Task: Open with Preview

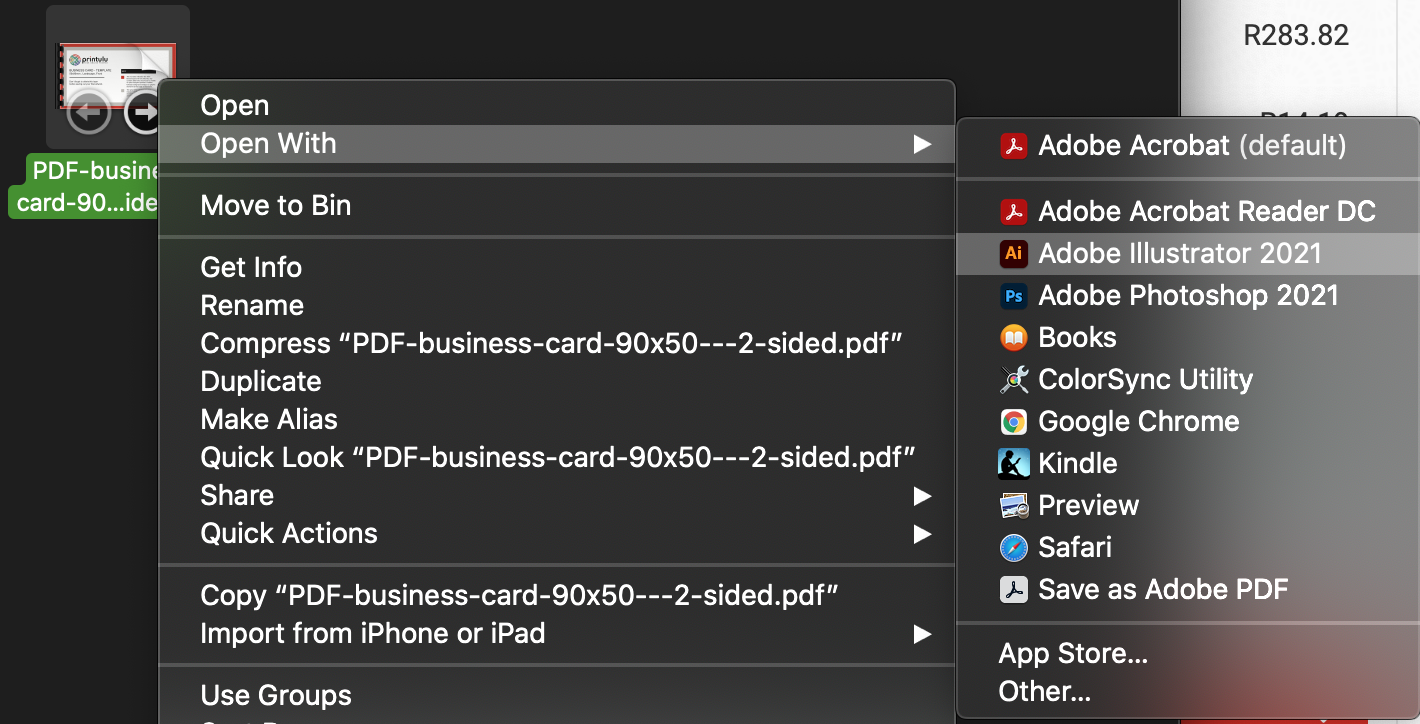Action: tap(1188, 506)
